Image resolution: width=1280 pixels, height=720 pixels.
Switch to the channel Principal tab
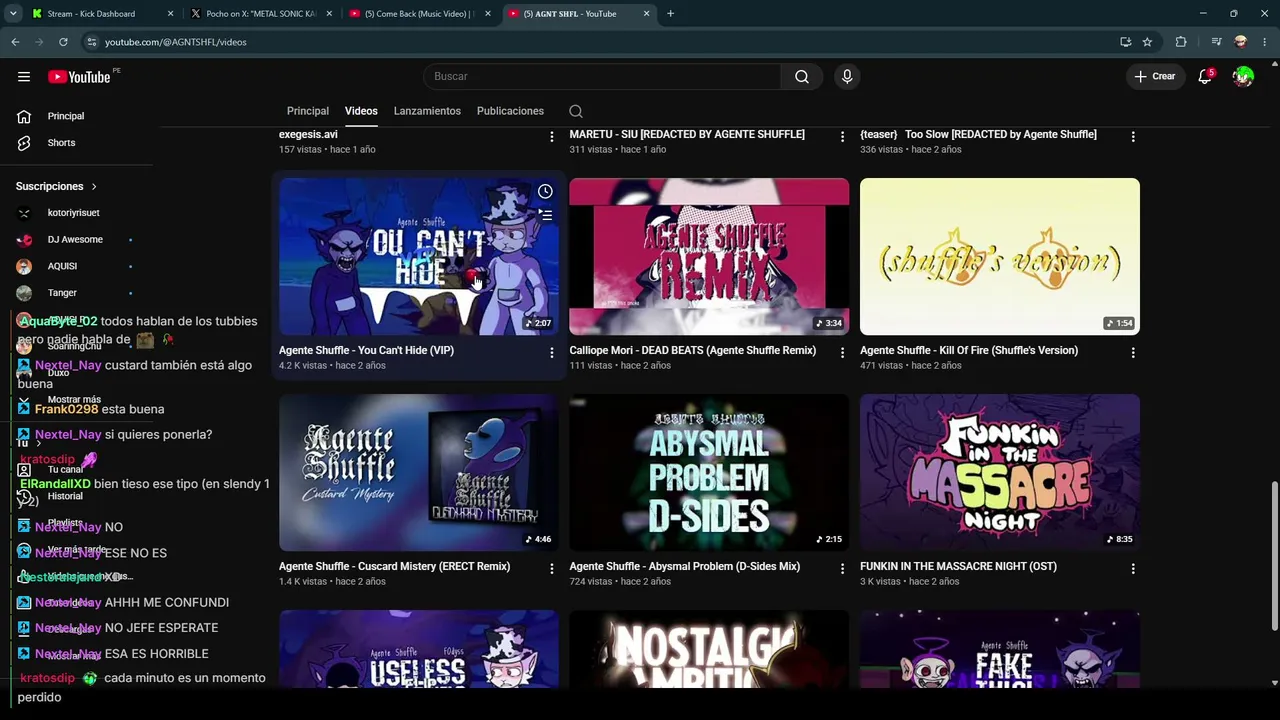coord(308,111)
